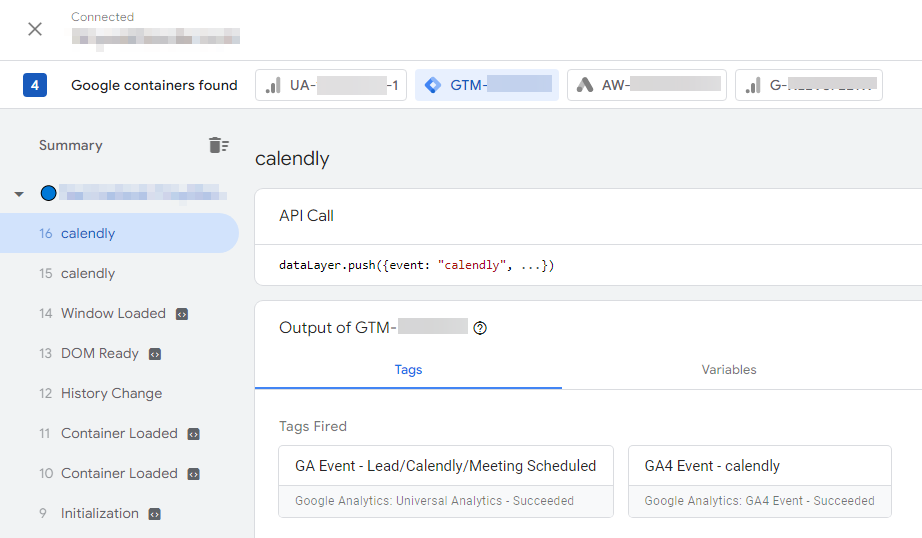Select the AW Google Ads container chip

pos(647,85)
